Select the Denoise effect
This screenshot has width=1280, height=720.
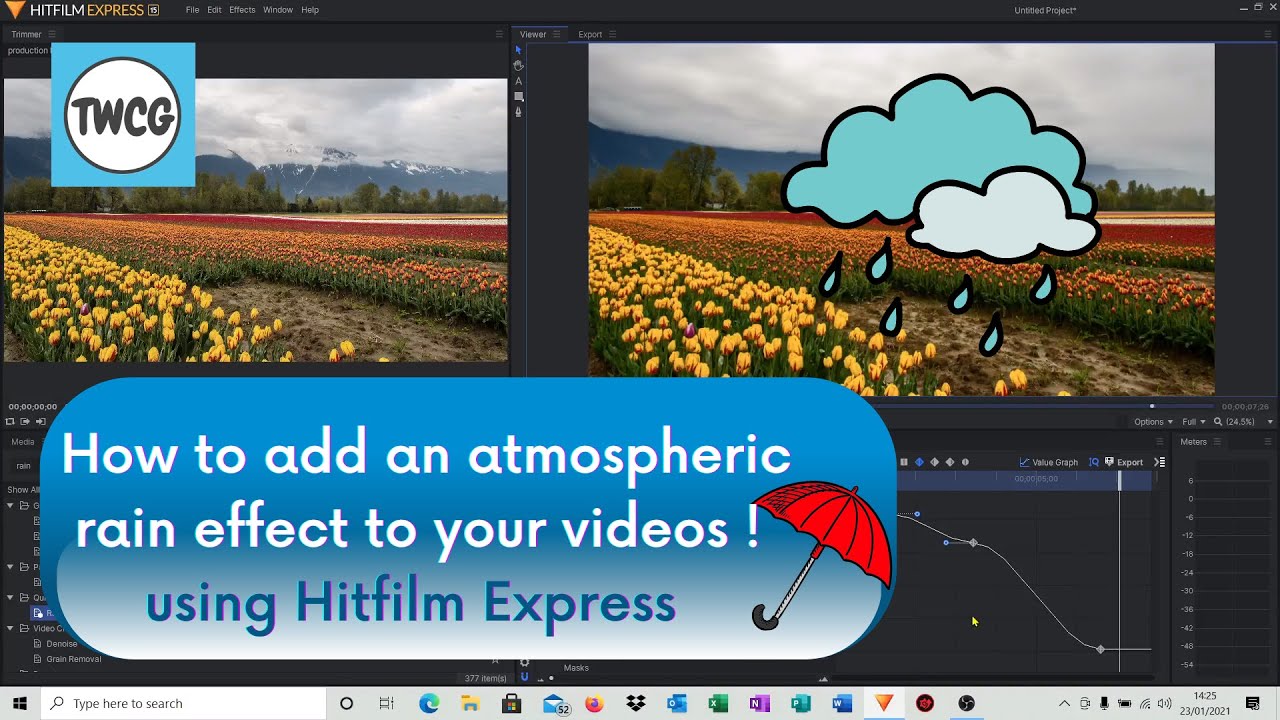pyautogui.click(x=61, y=644)
